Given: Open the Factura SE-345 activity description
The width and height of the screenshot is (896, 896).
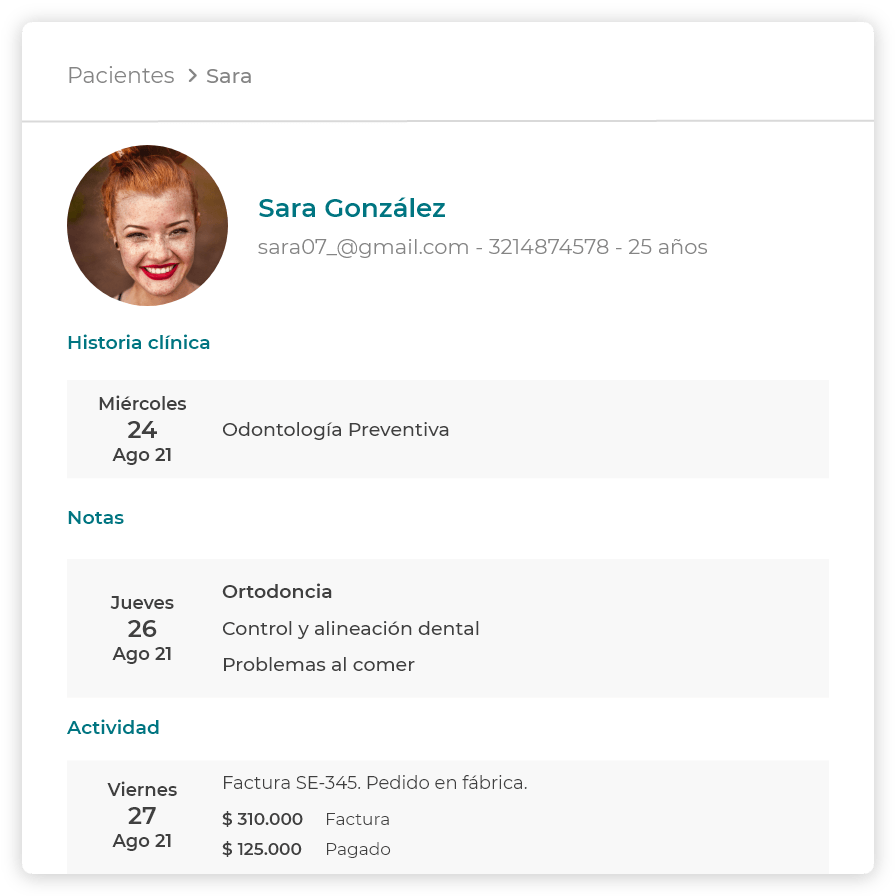Looking at the screenshot, I should [x=374, y=783].
